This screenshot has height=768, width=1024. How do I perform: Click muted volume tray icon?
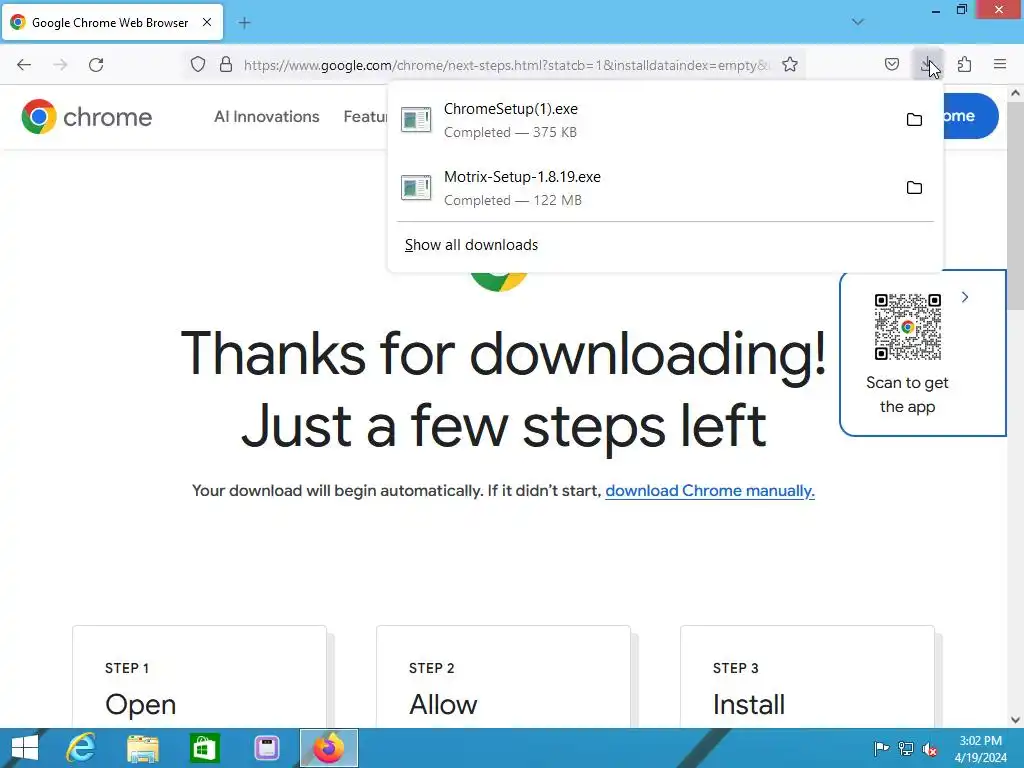coord(930,748)
